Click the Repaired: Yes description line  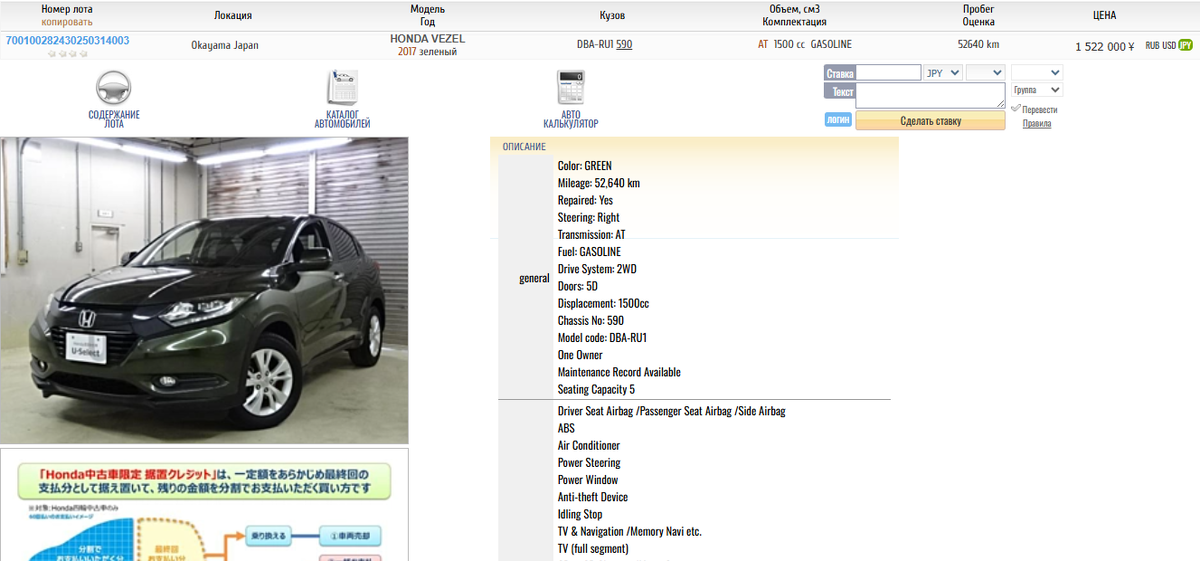coord(585,200)
